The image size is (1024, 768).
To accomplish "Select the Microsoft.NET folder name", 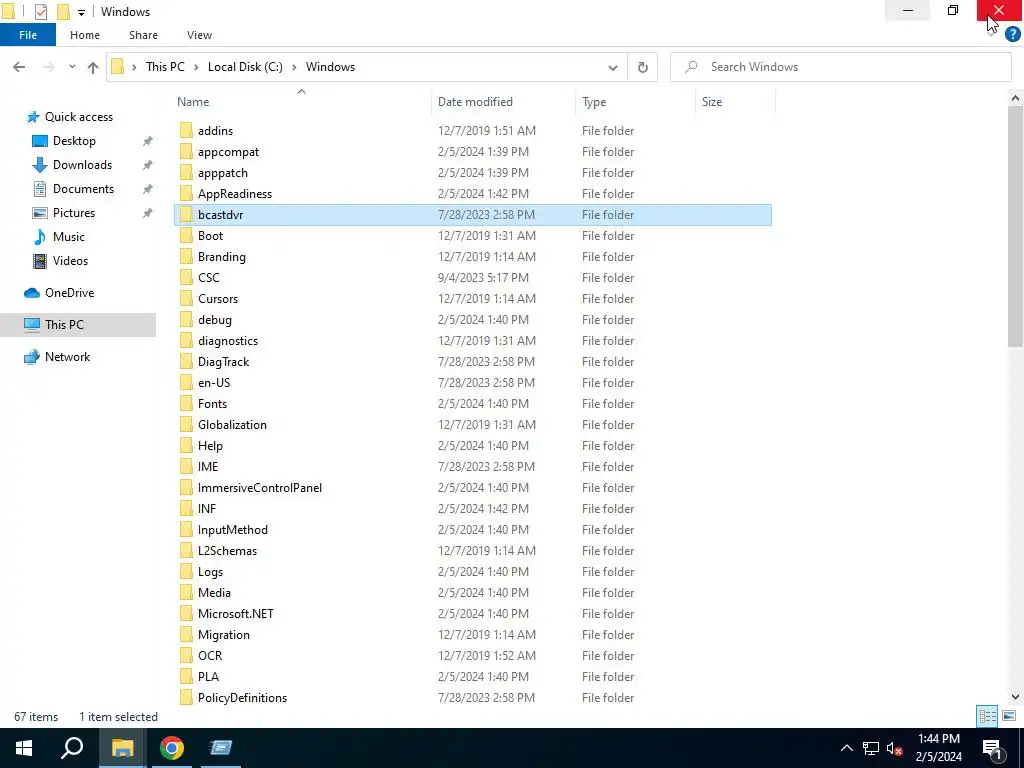I will [x=236, y=614].
